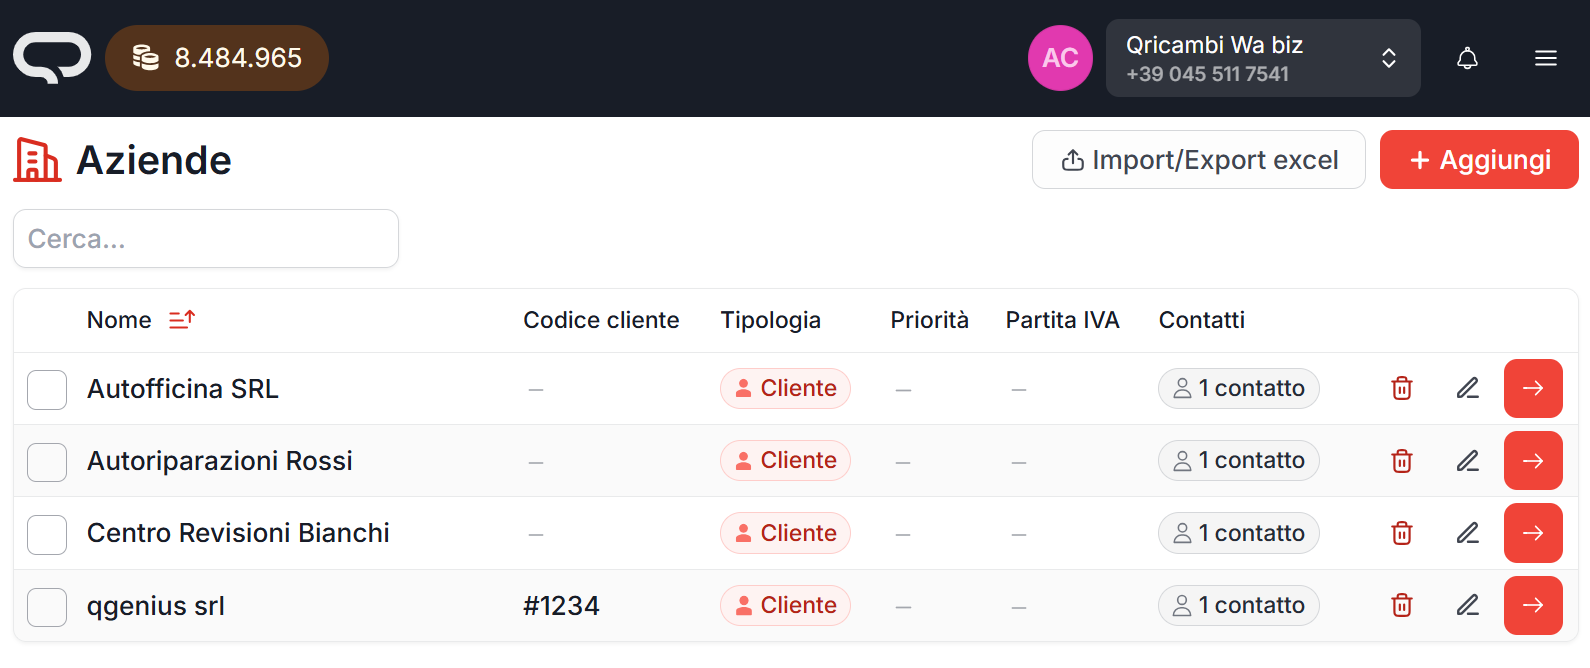Click the Partita IVA column header
The width and height of the screenshot is (1590, 668).
(1062, 320)
